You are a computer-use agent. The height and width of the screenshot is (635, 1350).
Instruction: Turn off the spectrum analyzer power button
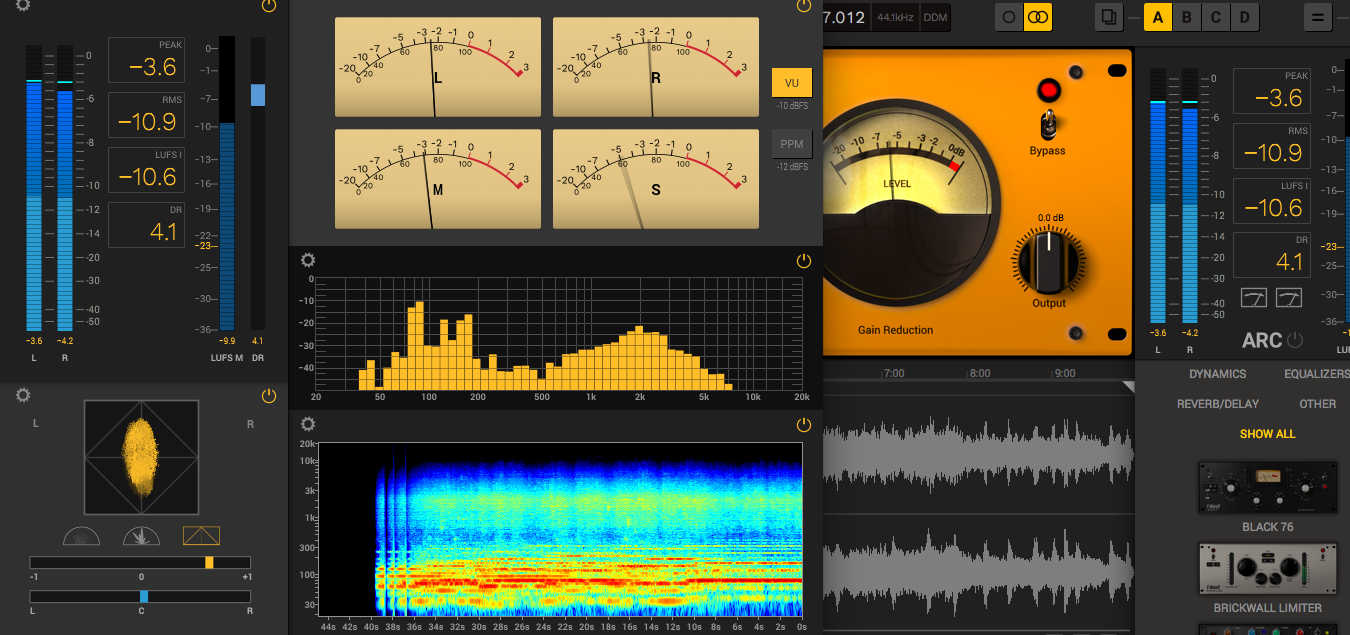tap(803, 261)
